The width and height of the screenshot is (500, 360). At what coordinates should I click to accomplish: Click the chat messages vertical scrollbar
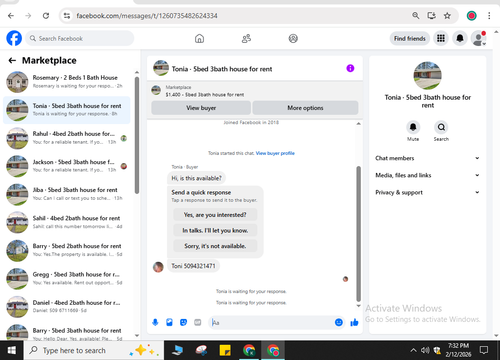pyautogui.click(x=358, y=233)
